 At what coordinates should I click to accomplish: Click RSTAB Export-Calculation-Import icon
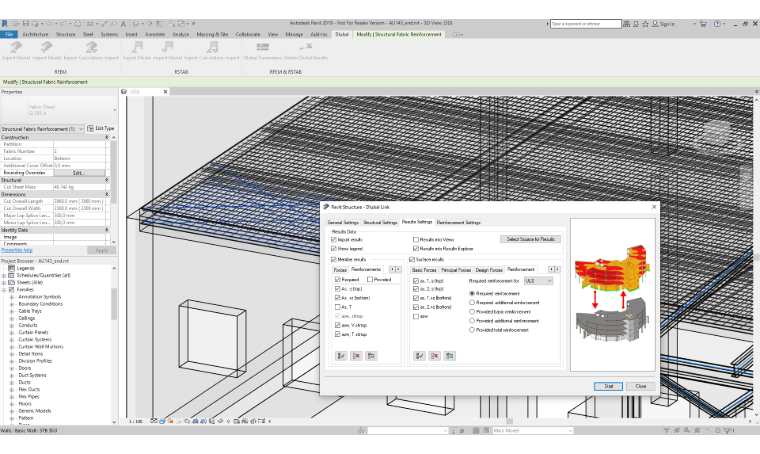point(212,47)
